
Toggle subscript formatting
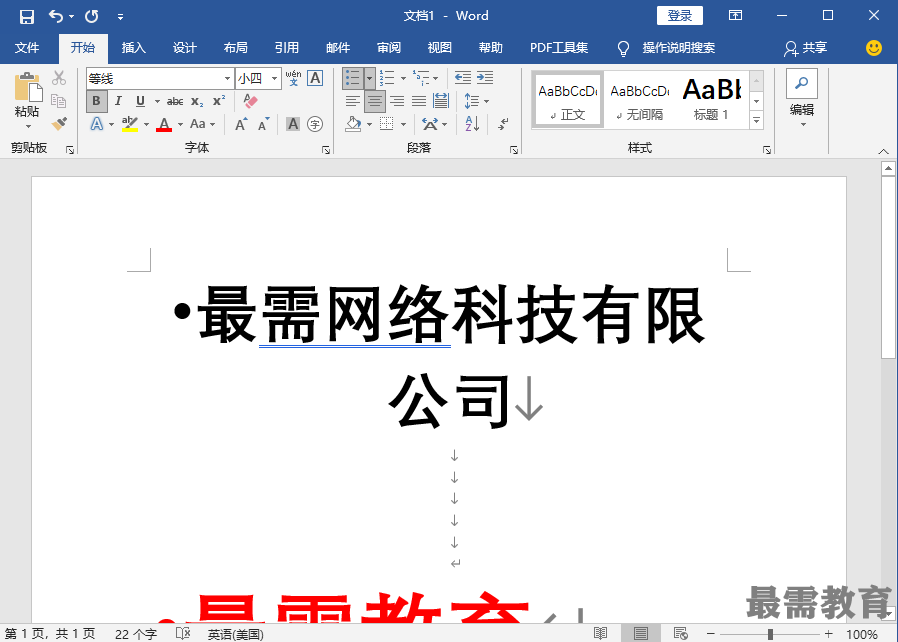coord(197,101)
